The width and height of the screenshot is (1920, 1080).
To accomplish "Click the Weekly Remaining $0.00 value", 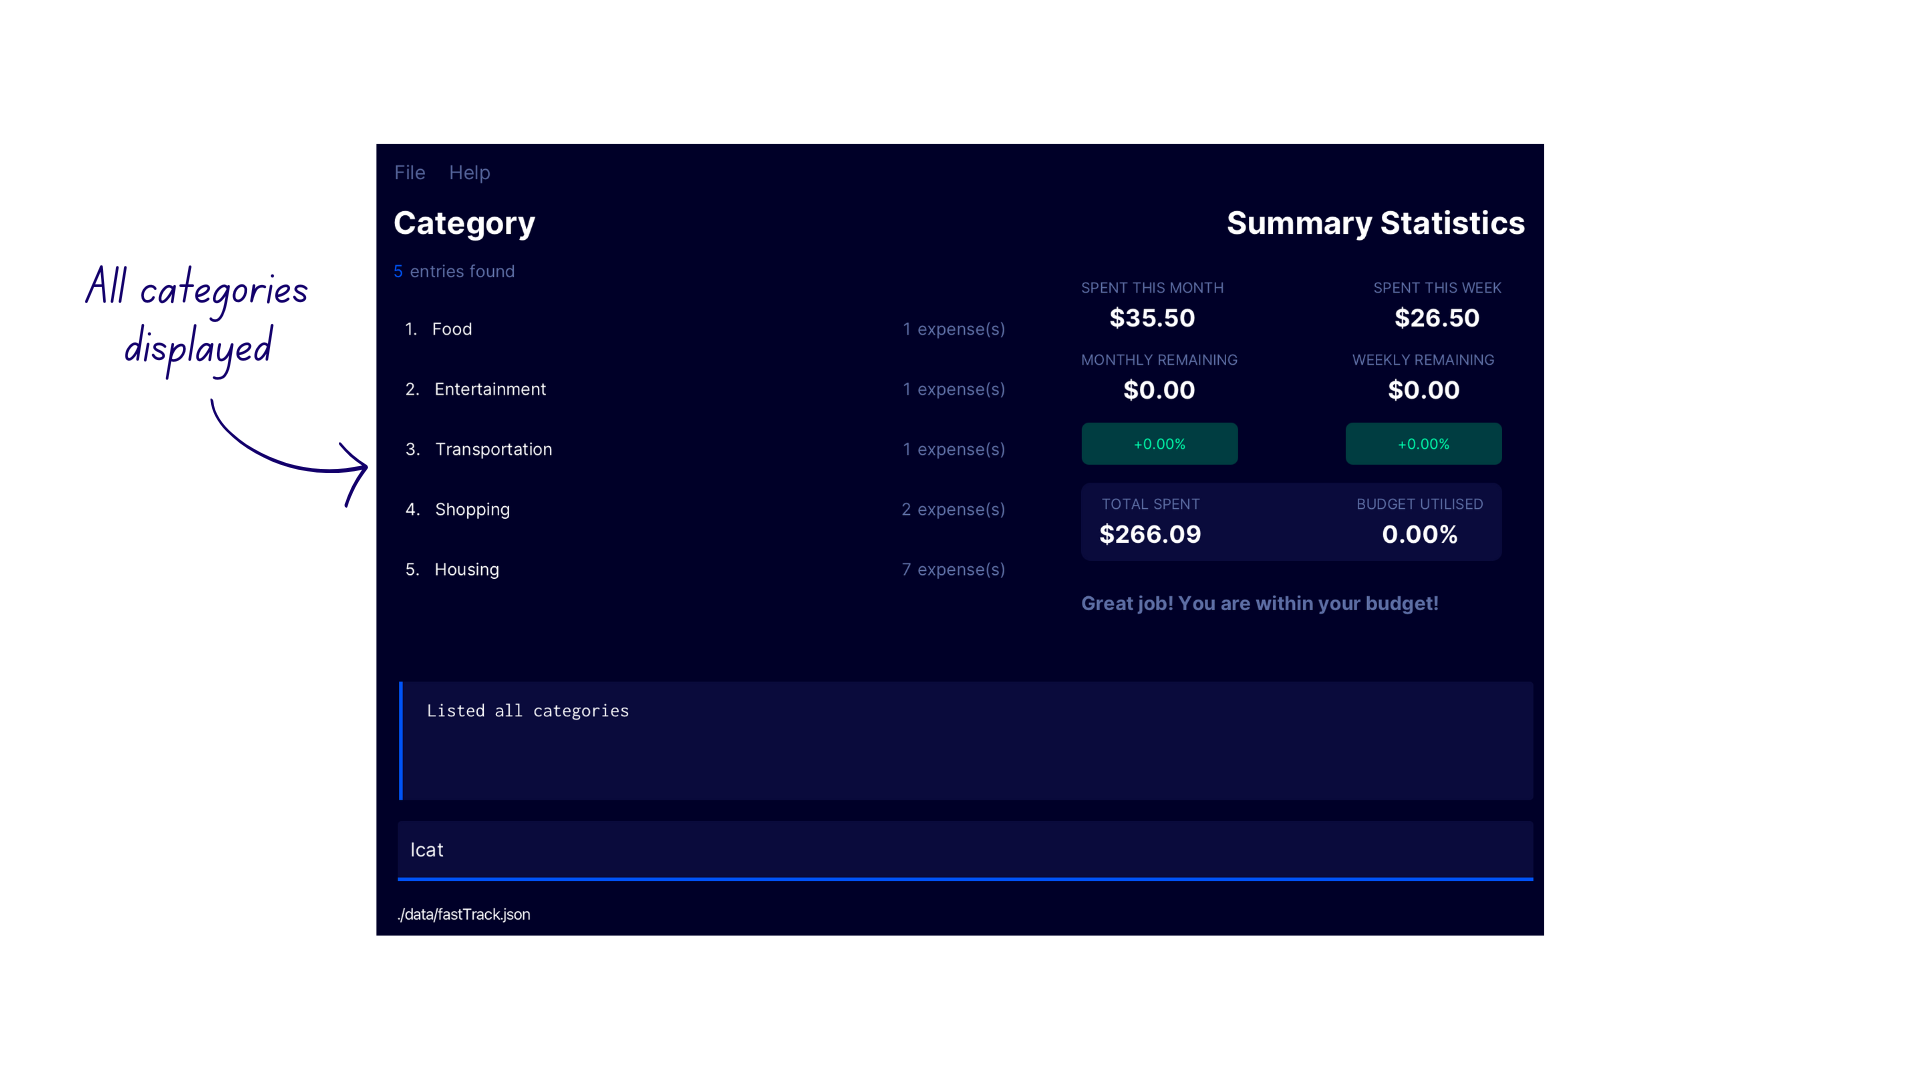I will [1423, 390].
